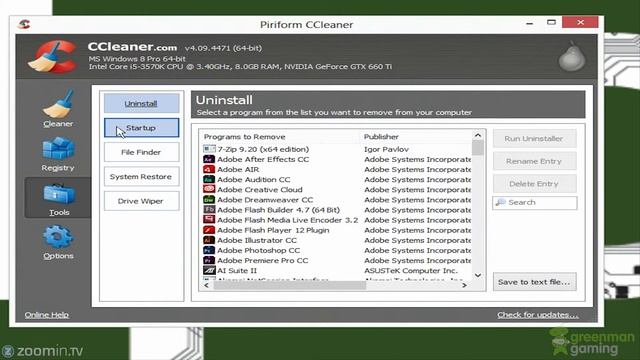Open the Registry section icon
This screenshot has width=640, height=360.
pos(58,149)
